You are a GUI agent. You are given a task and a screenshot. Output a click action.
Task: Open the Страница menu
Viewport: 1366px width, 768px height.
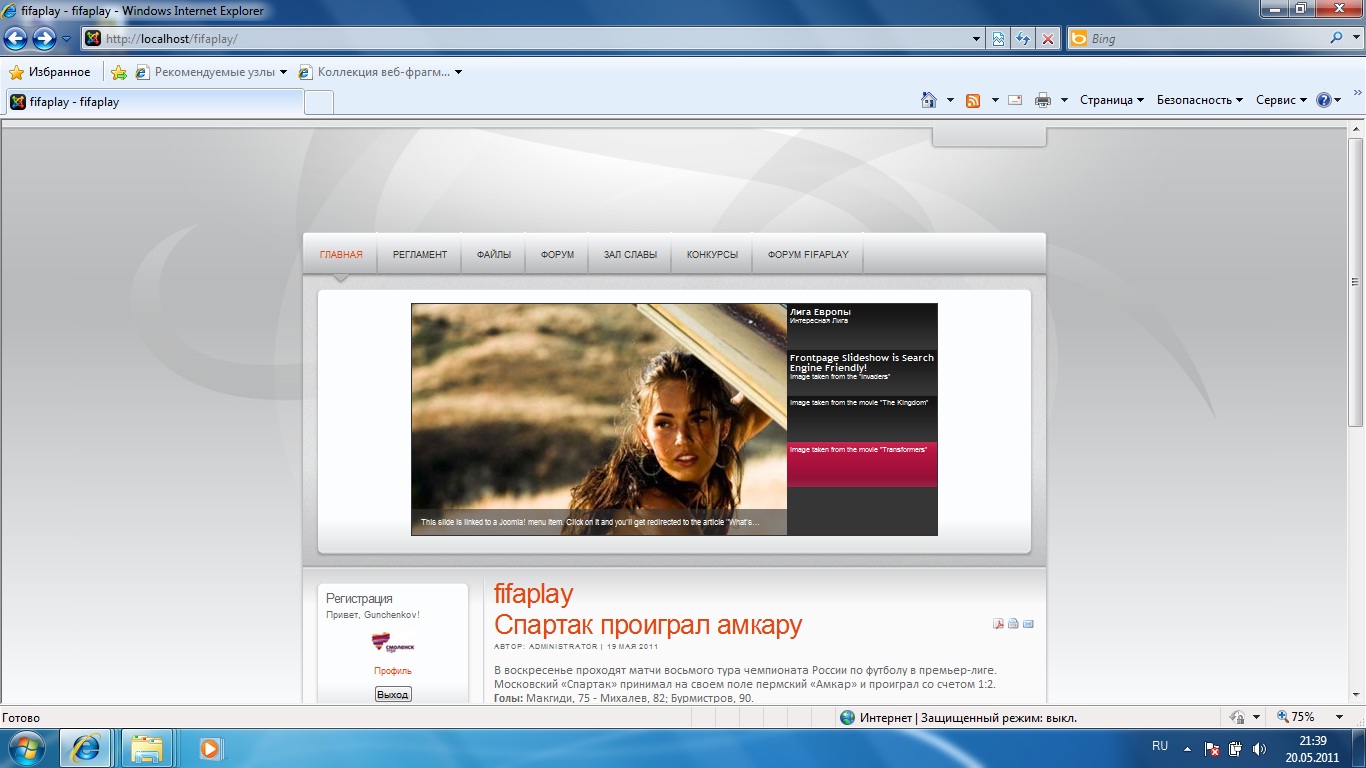pyautogui.click(x=1112, y=100)
